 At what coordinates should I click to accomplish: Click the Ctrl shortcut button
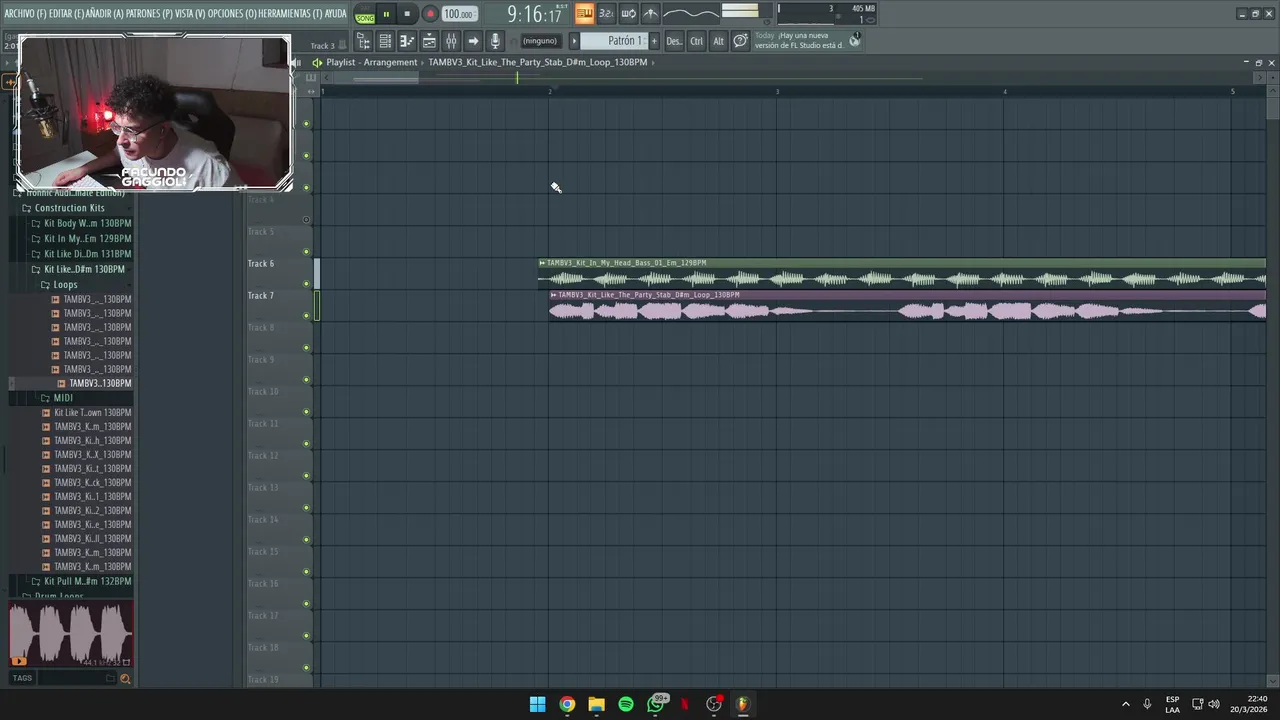click(x=696, y=41)
